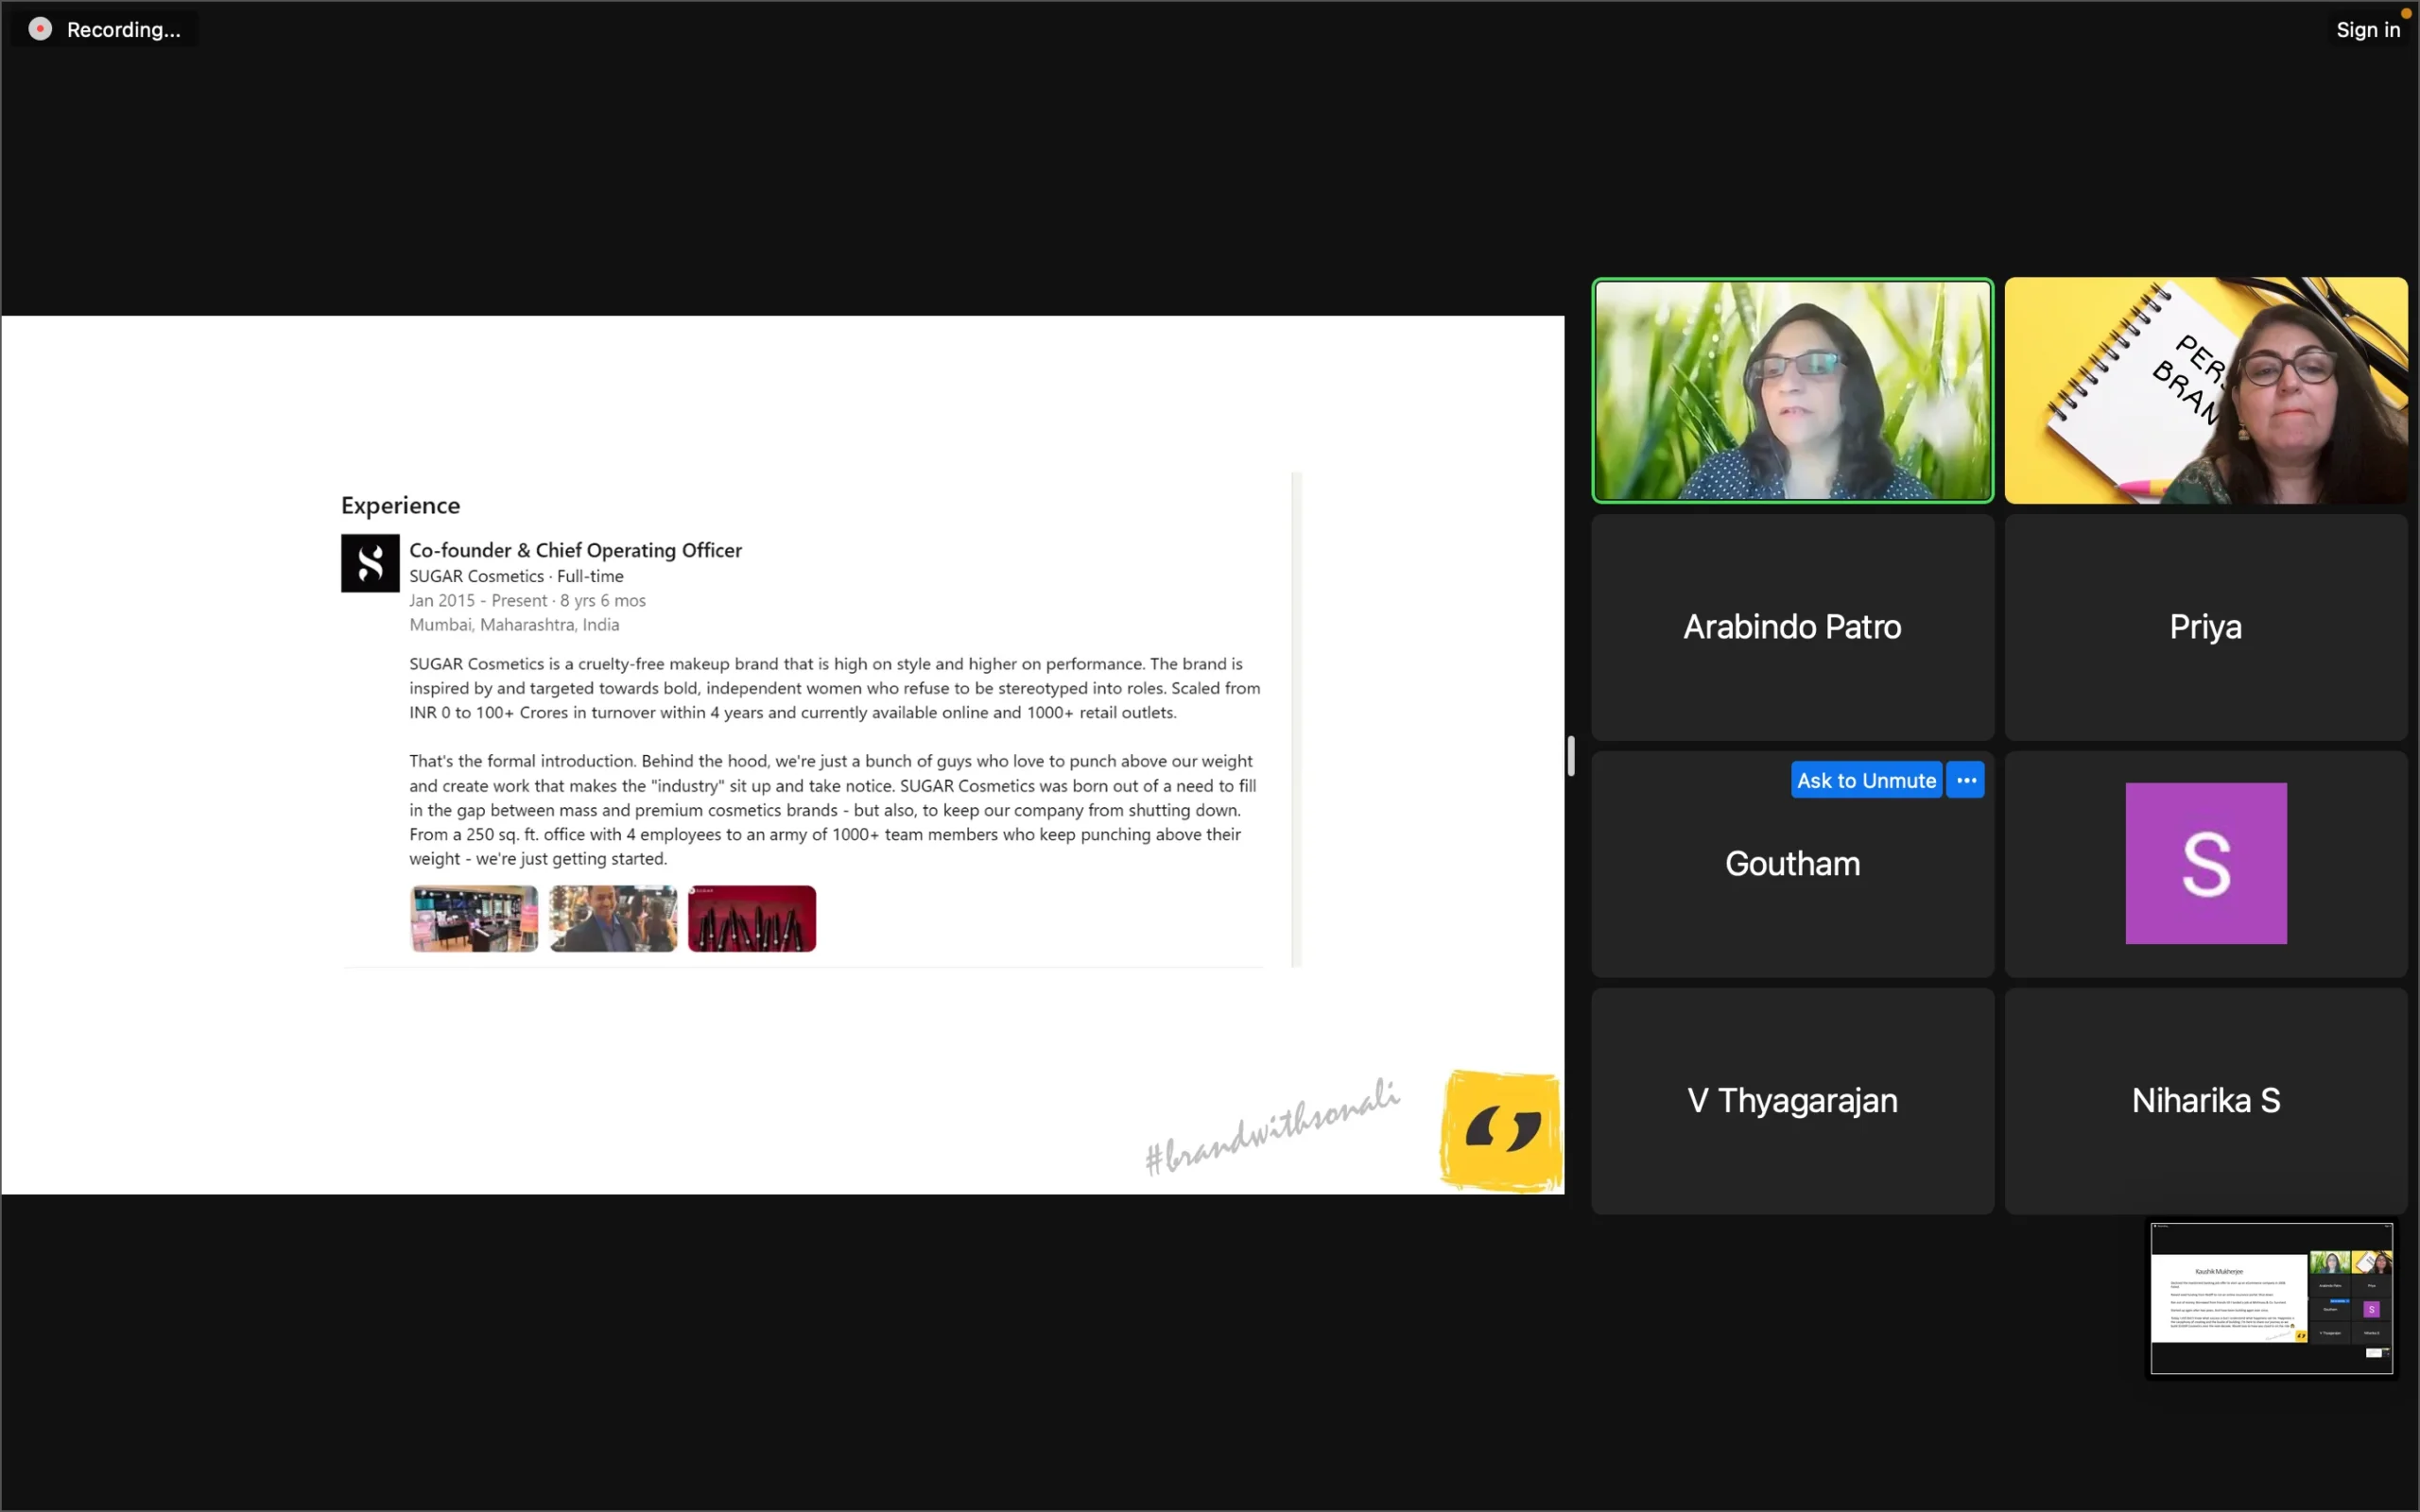Image resolution: width=2420 pixels, height=1512 pixels.
Task: Click Mumbai, Maharashtra, India location text
Action: pos(514,624)
